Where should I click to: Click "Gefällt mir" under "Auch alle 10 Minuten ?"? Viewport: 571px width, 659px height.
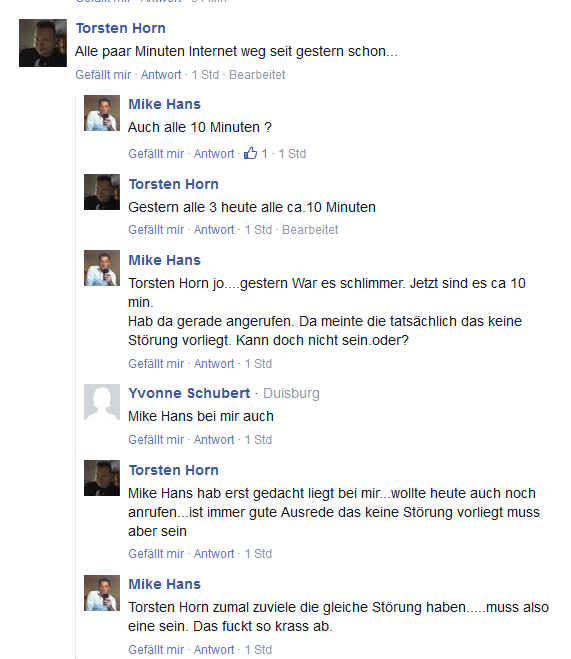[156, 153]
